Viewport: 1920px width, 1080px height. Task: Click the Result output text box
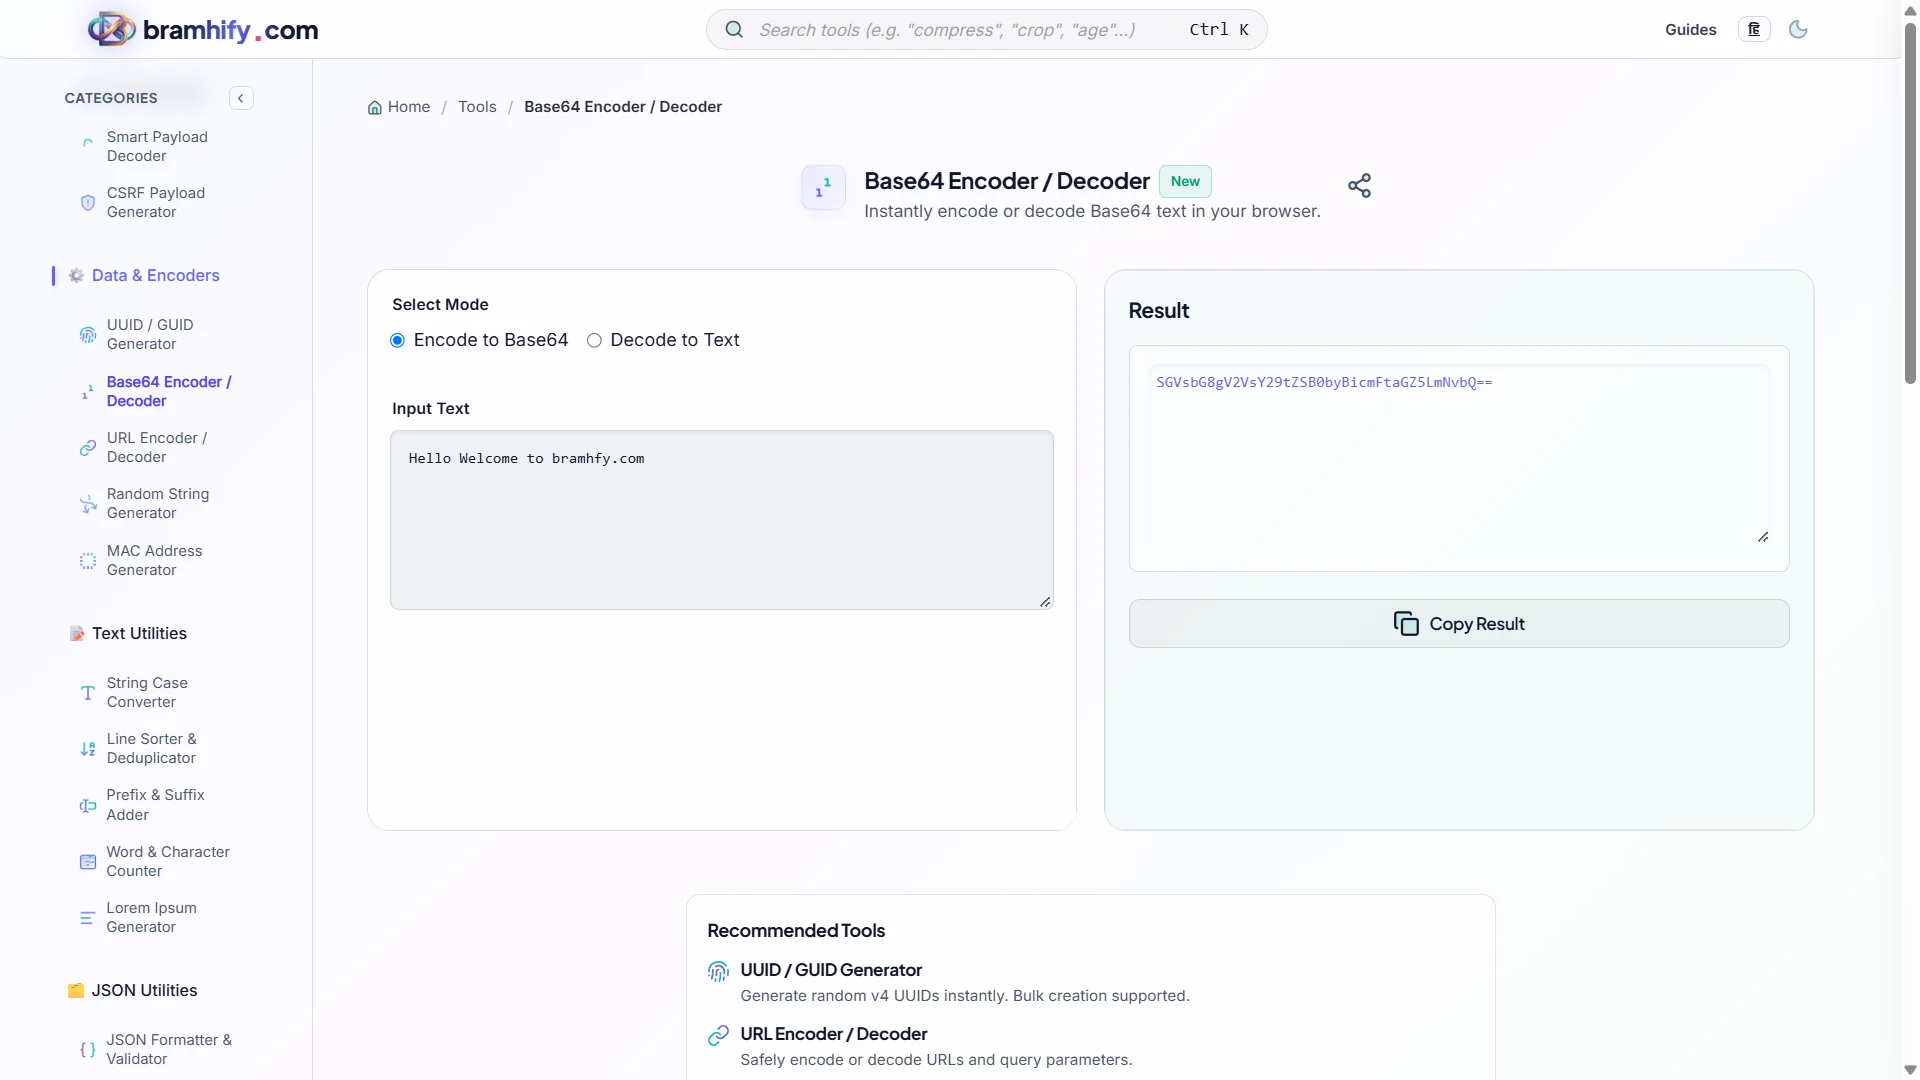click(1459, 456)
